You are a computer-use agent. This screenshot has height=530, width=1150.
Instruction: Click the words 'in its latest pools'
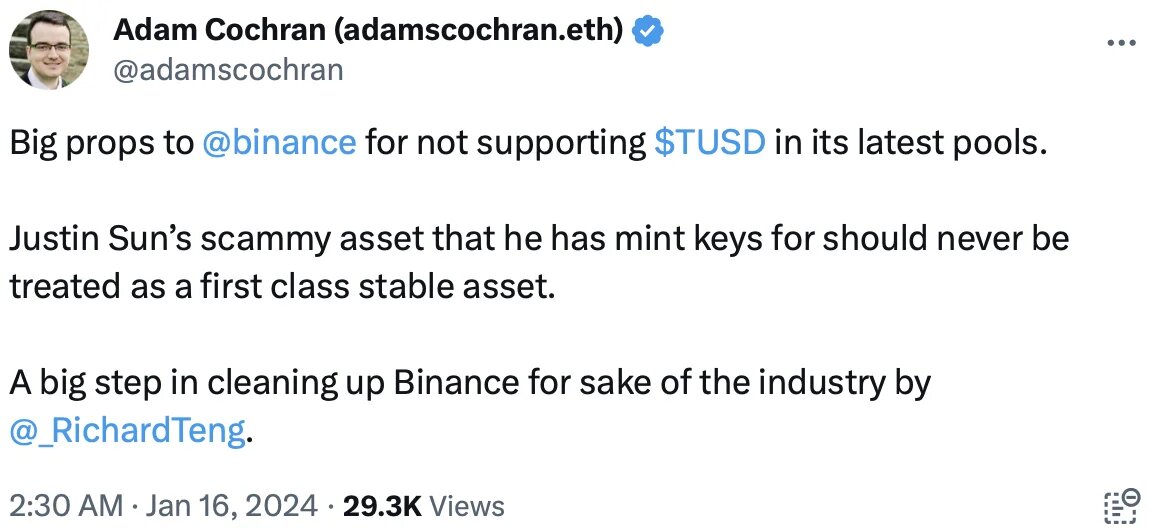[x=908, y=141]
